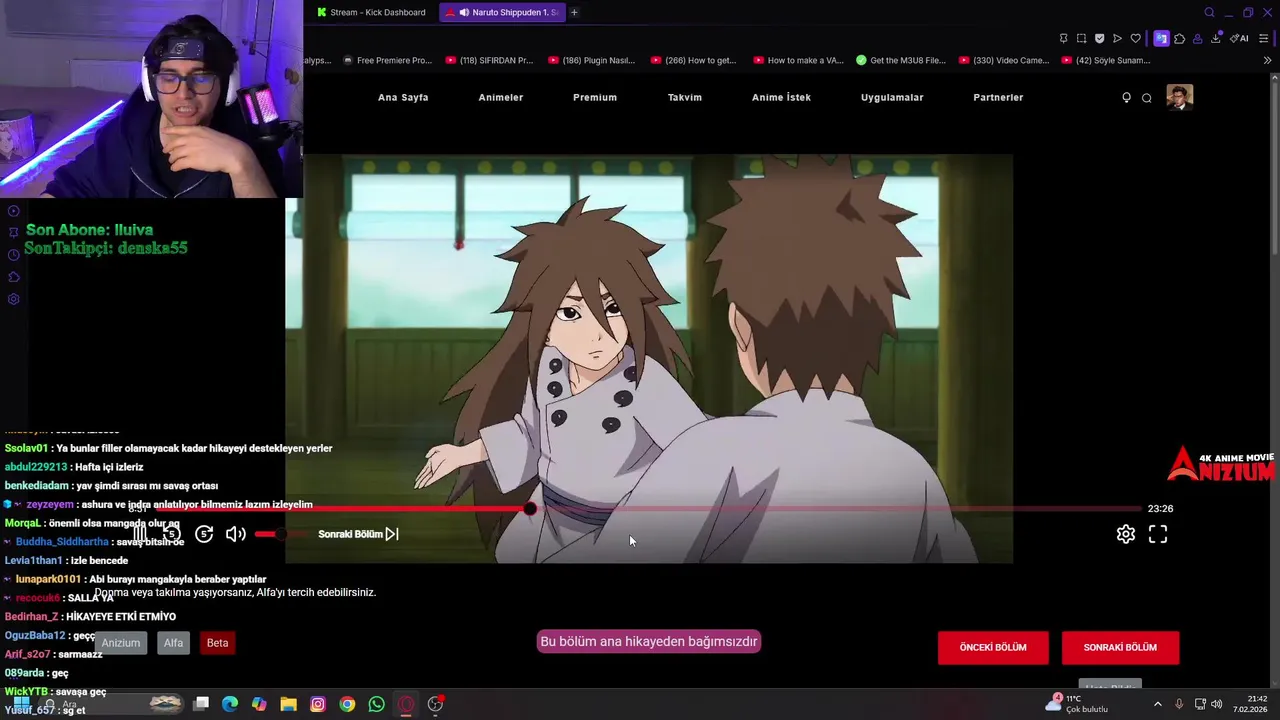Image resolution: width=1280 pixels, height=720 pixels.
Task: Open Task View in taskbar
Action: click(x=201, y=704)
